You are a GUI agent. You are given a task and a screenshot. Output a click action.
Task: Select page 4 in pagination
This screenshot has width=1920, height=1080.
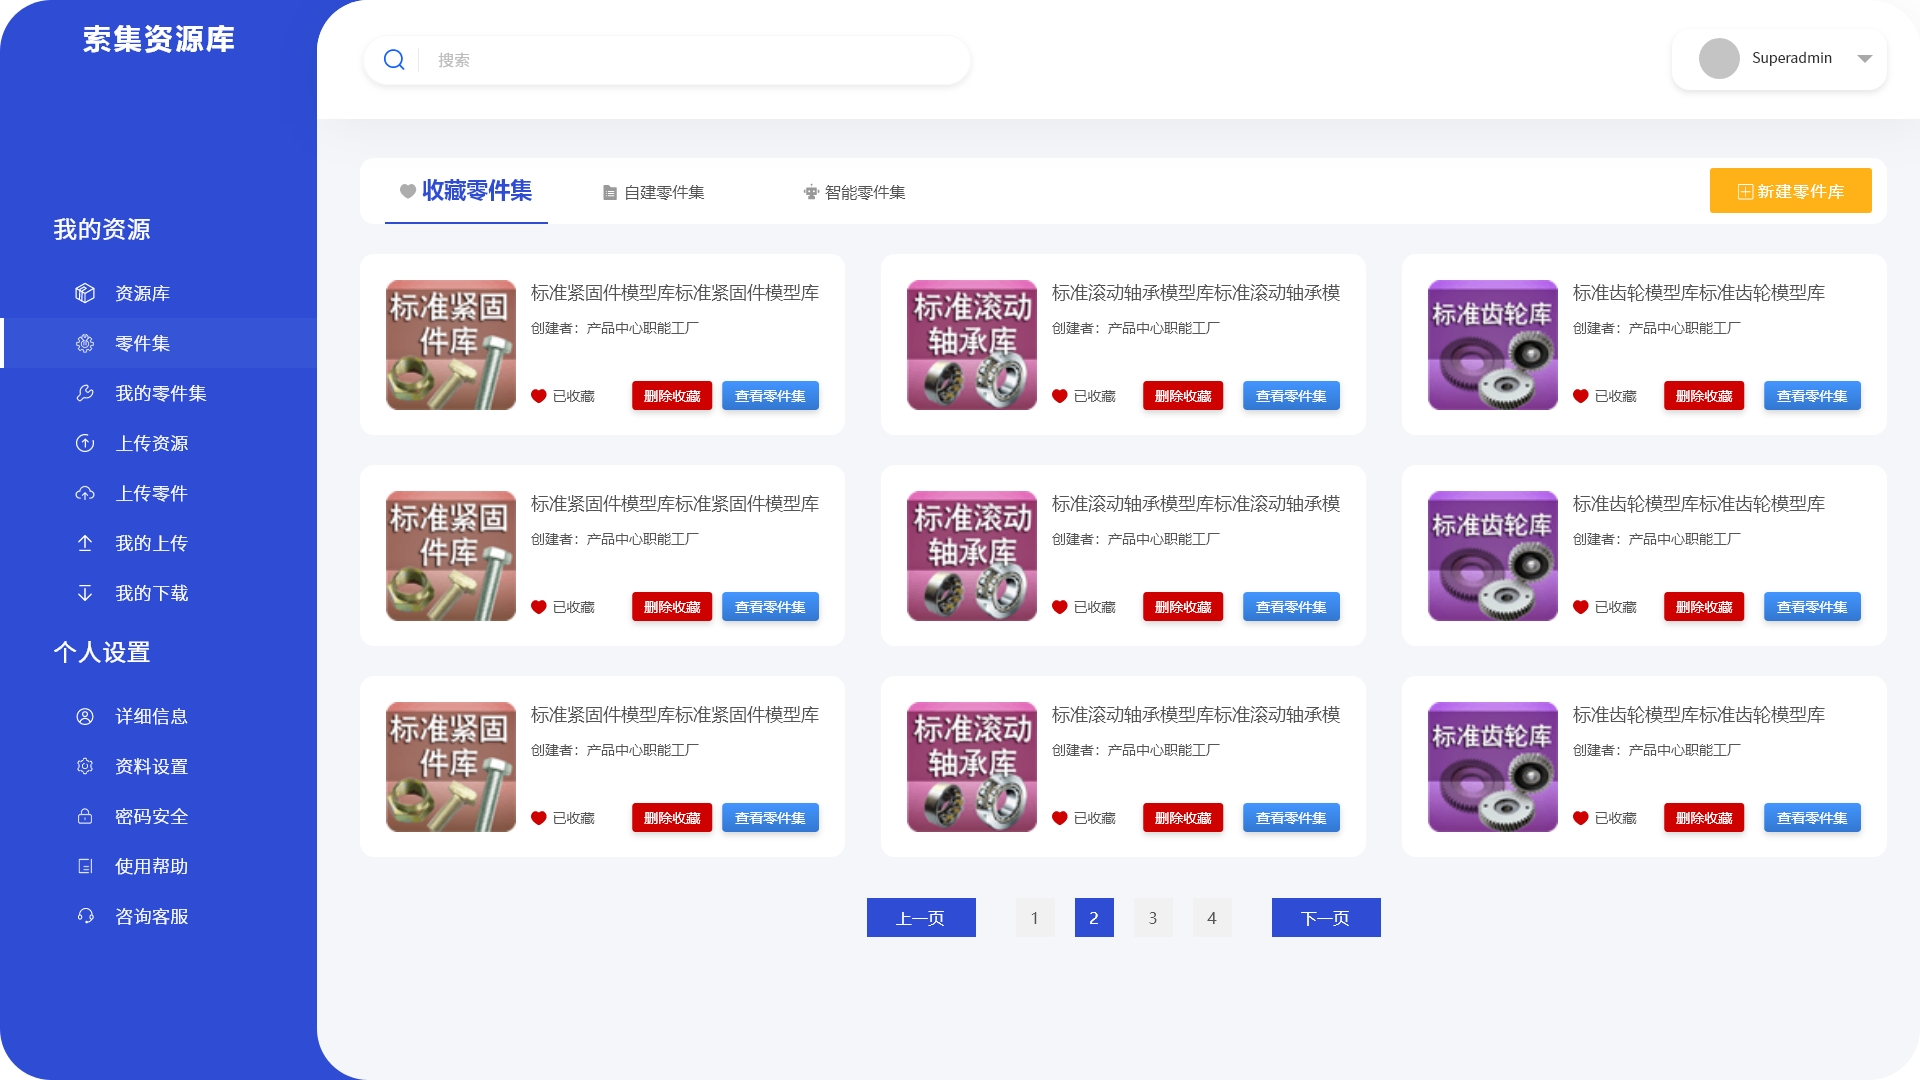click(x=1212, y=917)
